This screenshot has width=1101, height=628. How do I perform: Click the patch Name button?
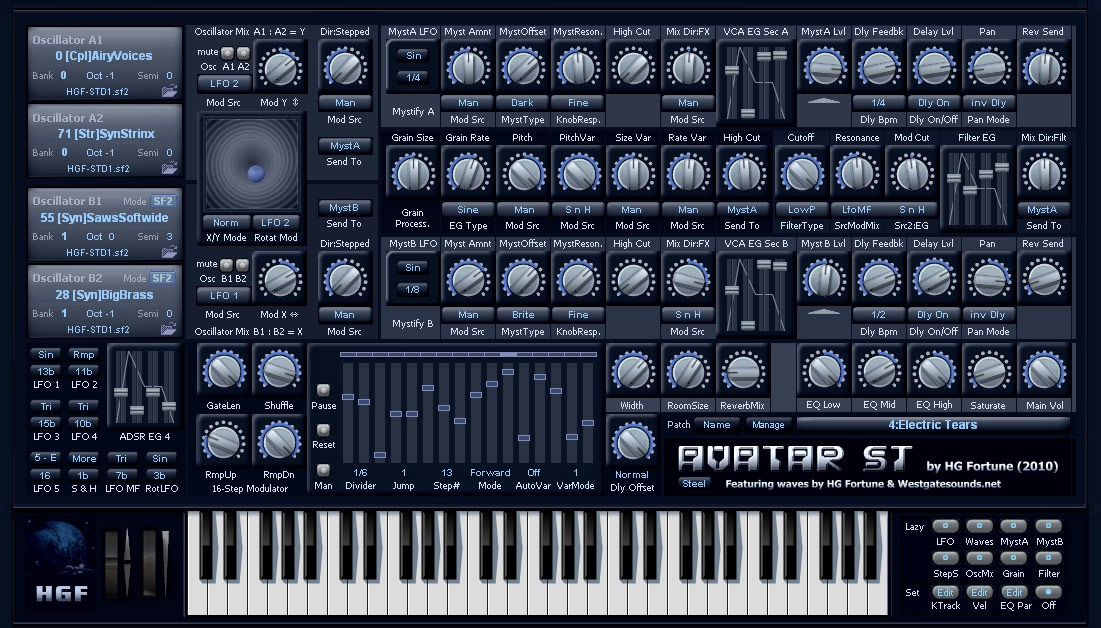point(716,424)
